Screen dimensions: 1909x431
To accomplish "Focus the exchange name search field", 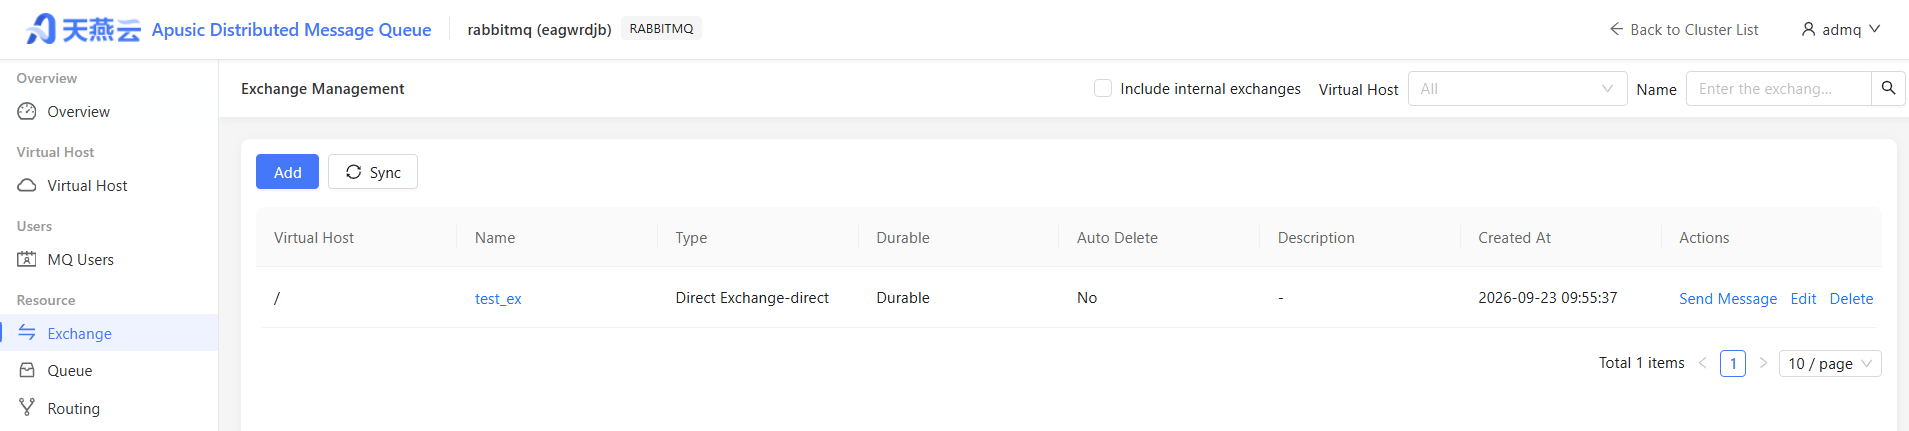I will pyautogui.click(x=1778, y=88).
